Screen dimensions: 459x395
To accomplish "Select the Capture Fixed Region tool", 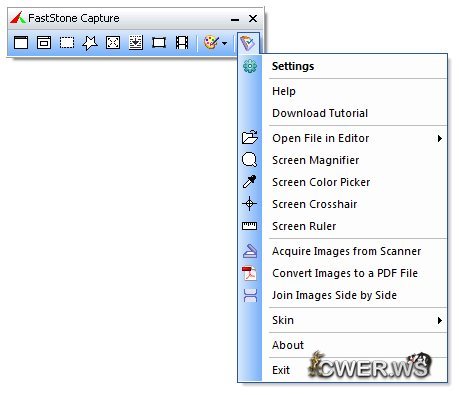I will pos(159,43).
